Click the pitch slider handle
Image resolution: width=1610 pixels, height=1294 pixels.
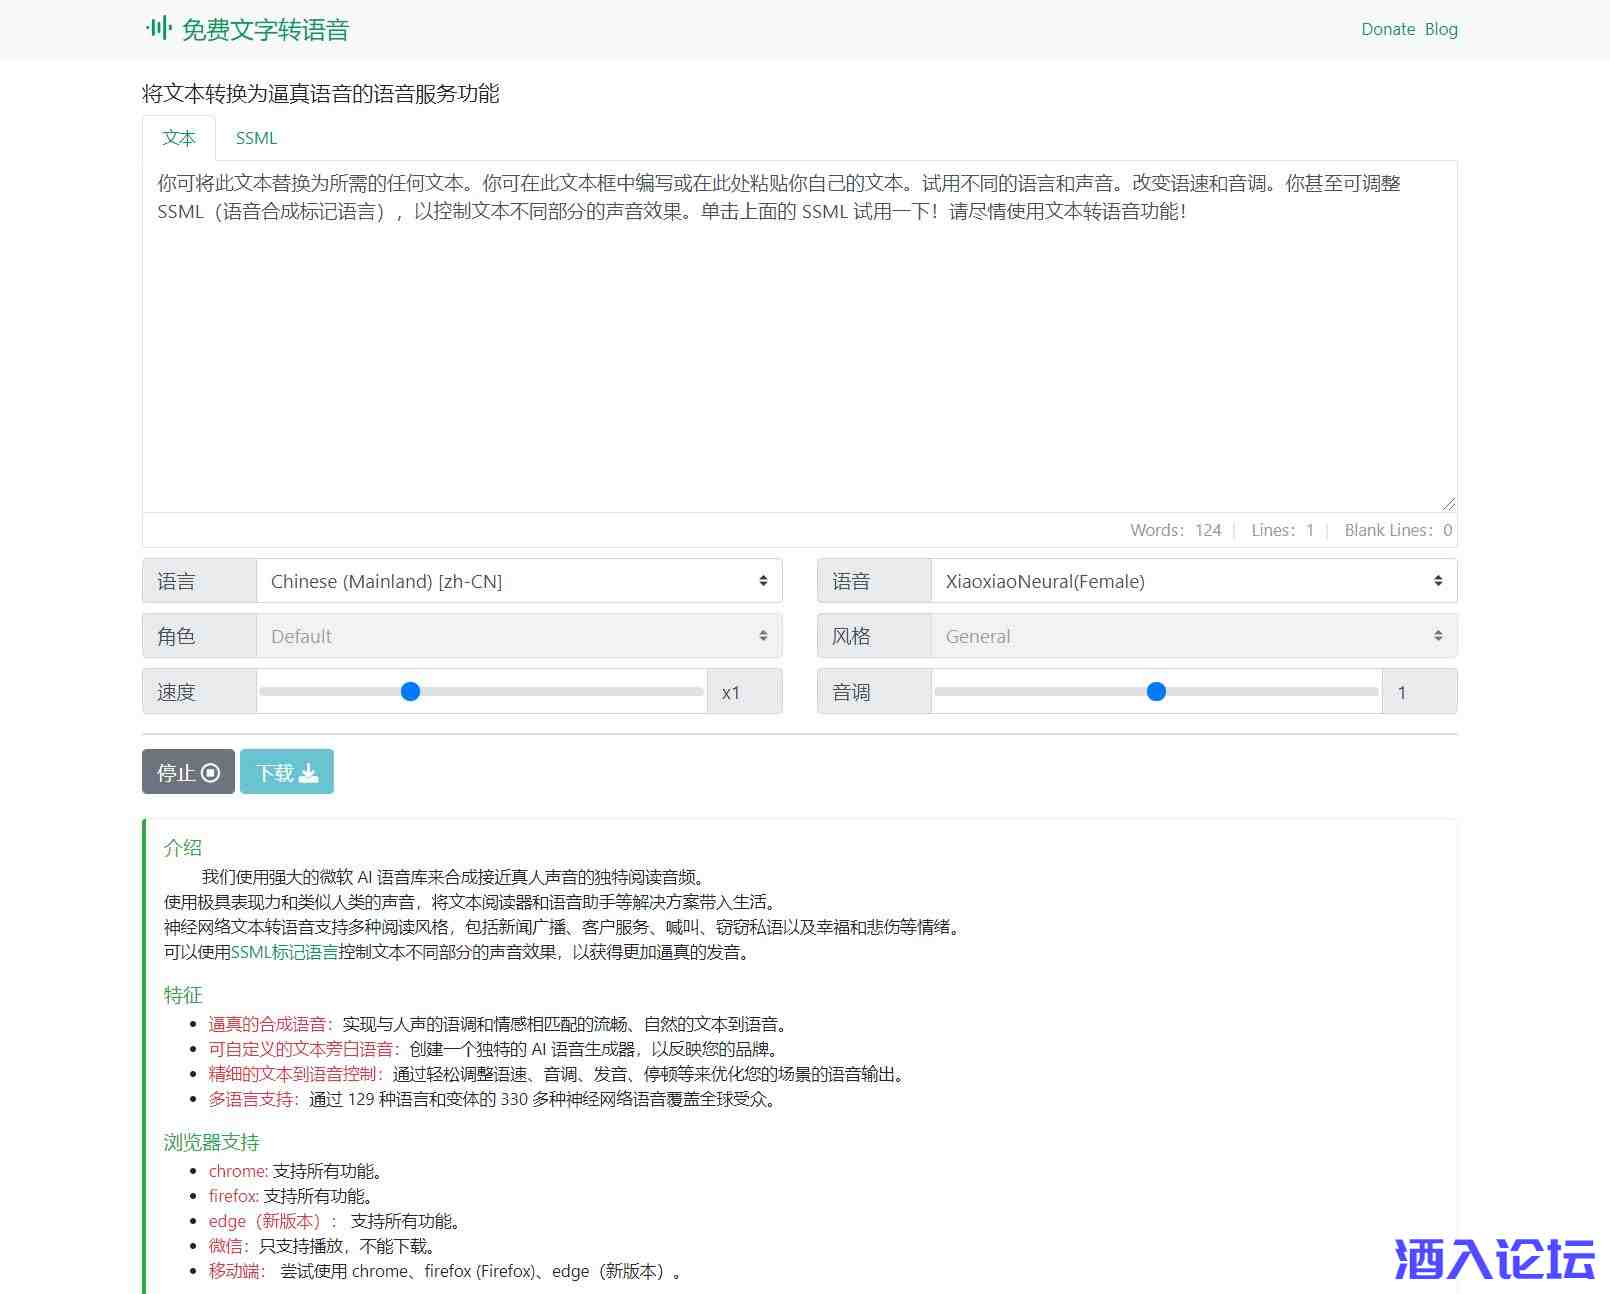[x=1156, y=691]
